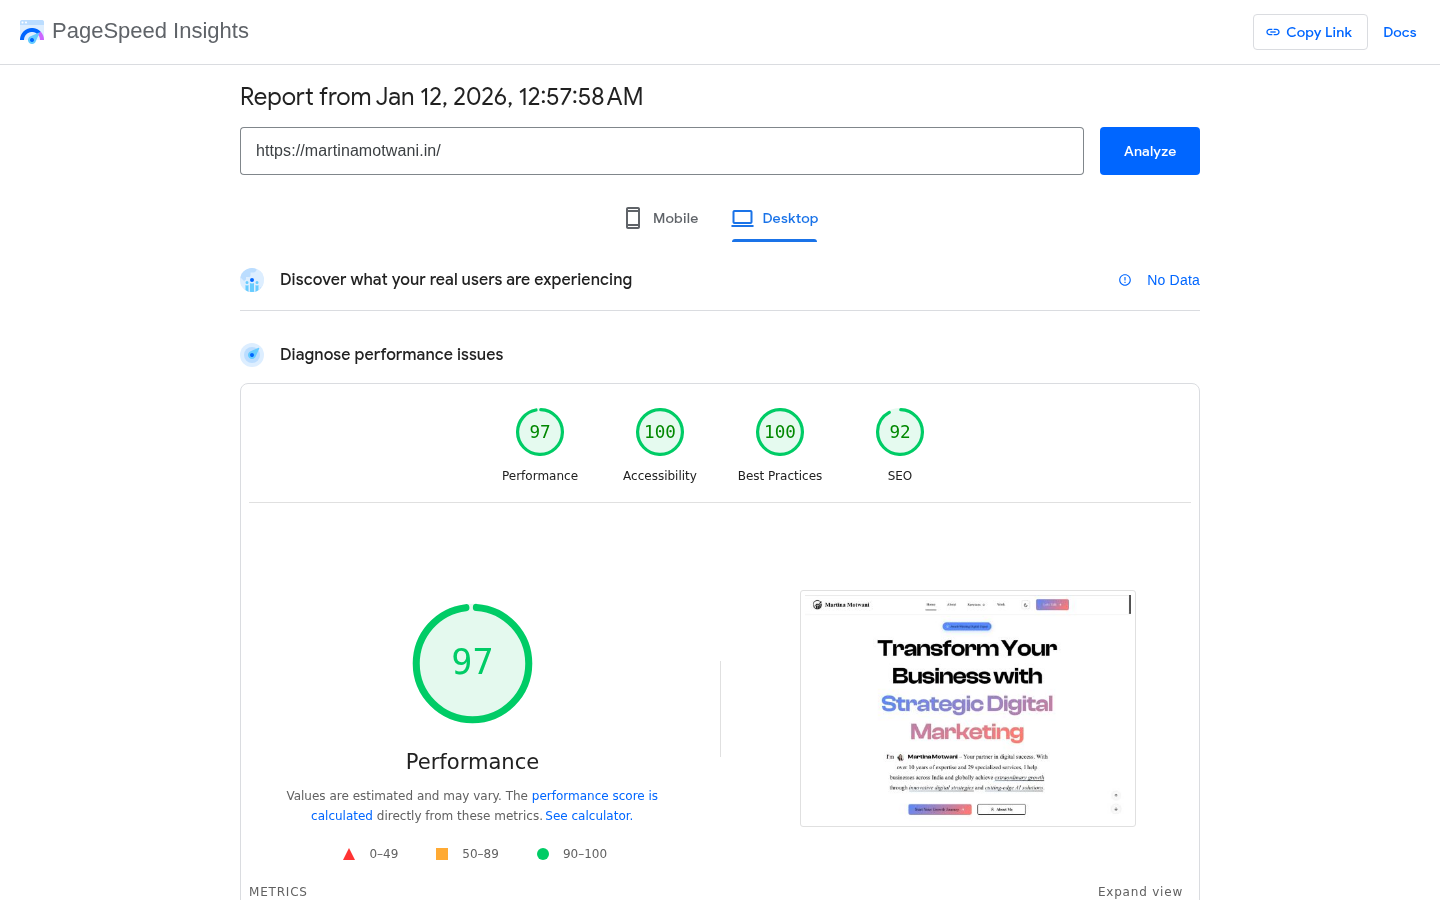Click the phone icon on the Mobile tab
1440x900 pixels.
[632, 217]
